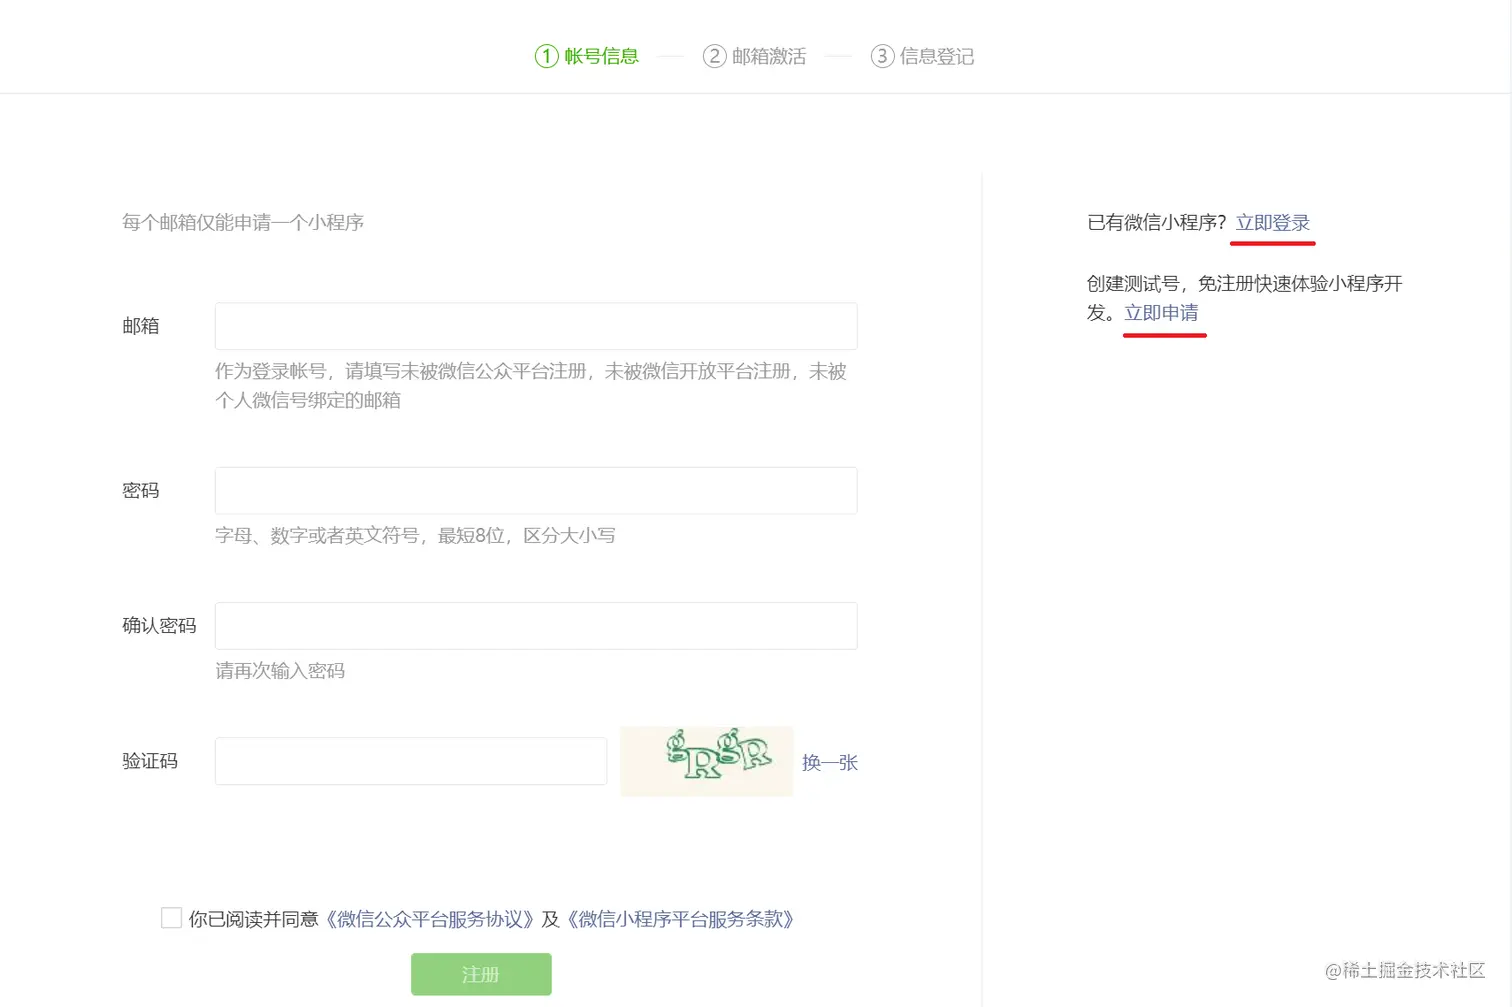The width and height of the screenshot is (1512, 1007).
Task: Click the 密码 password input field
Action: pyautogui.click(x=536, y=491)
